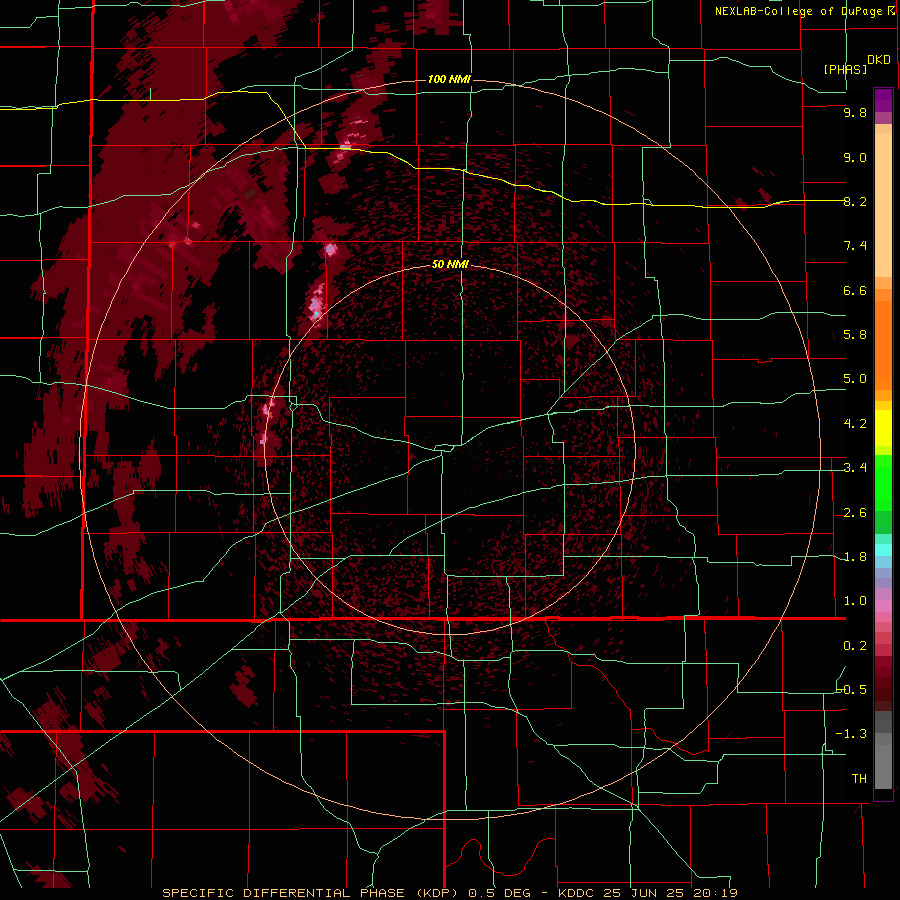The width and height of the screenshot is (900, 900).
Task: Click the -0.5 legend value
Action: tap(851, 690)
